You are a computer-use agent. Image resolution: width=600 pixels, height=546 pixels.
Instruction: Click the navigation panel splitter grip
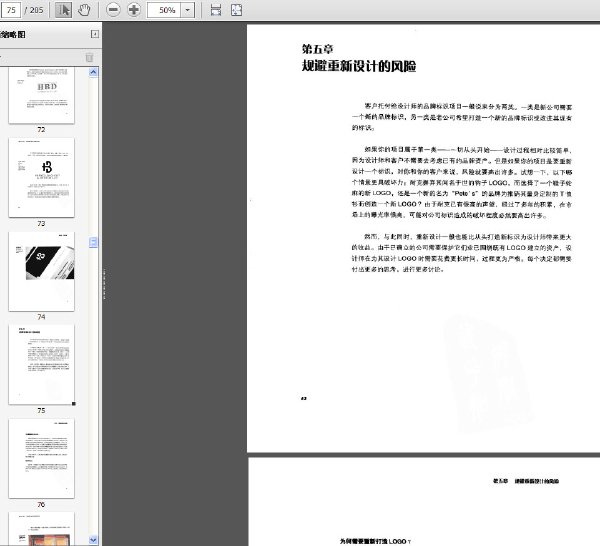pyautogui.click(x=104, y=284)
